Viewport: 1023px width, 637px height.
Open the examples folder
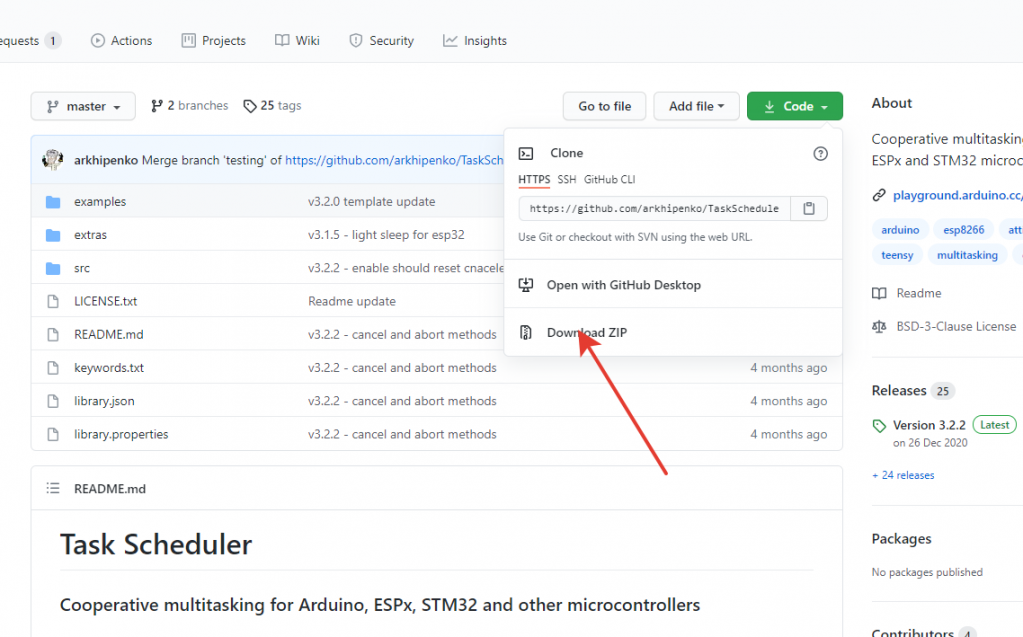(100, 202)
